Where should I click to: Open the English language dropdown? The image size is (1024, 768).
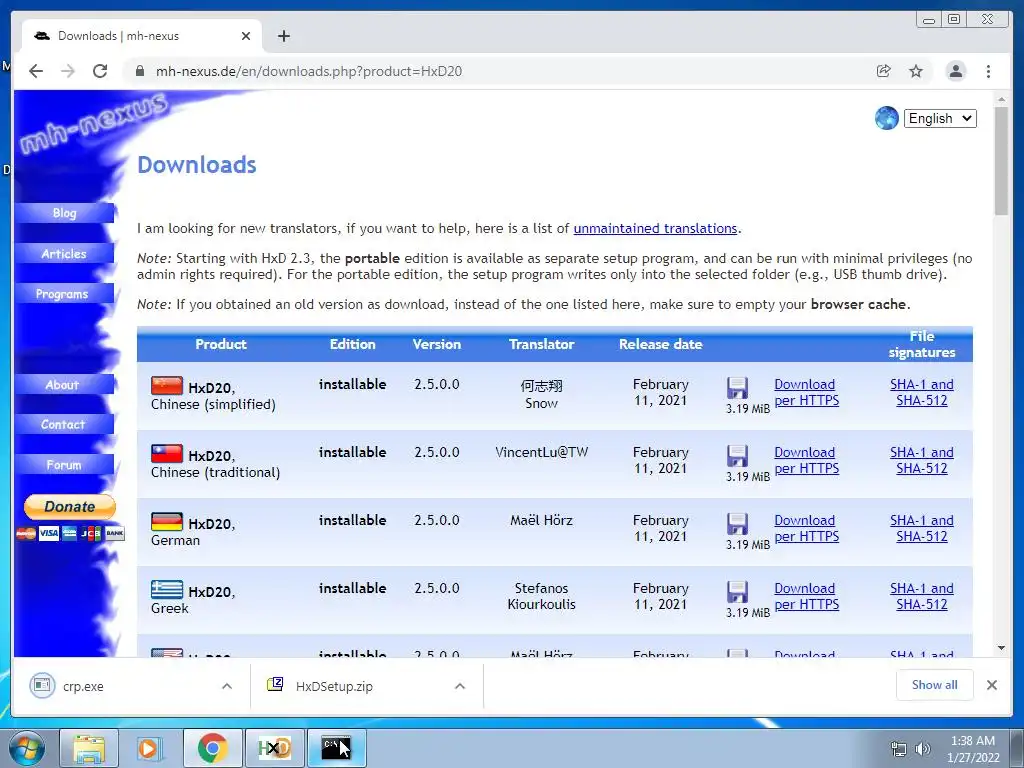tap(940, 118)
